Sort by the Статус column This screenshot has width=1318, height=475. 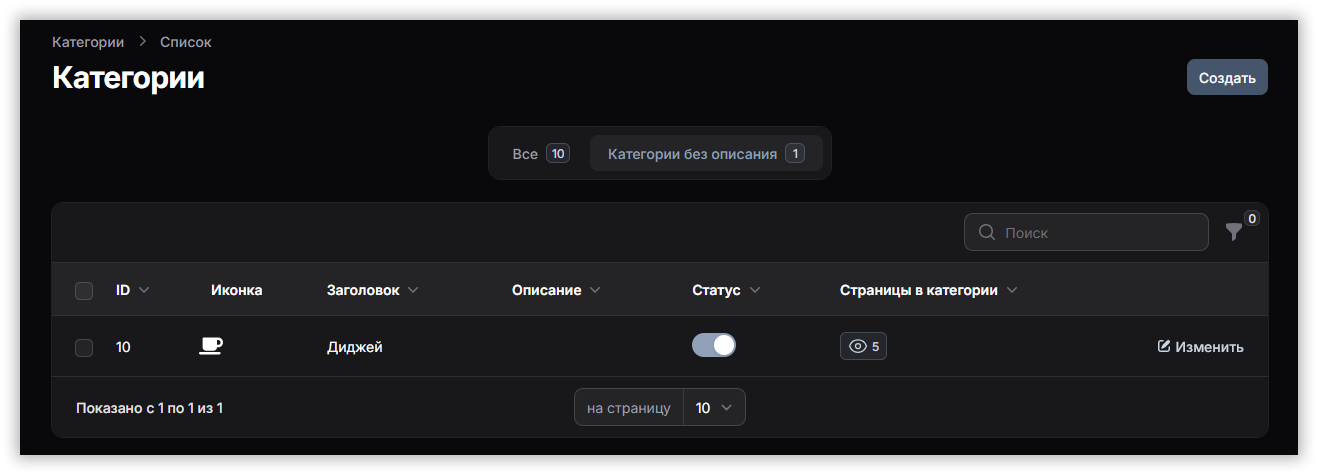point(726,290)
